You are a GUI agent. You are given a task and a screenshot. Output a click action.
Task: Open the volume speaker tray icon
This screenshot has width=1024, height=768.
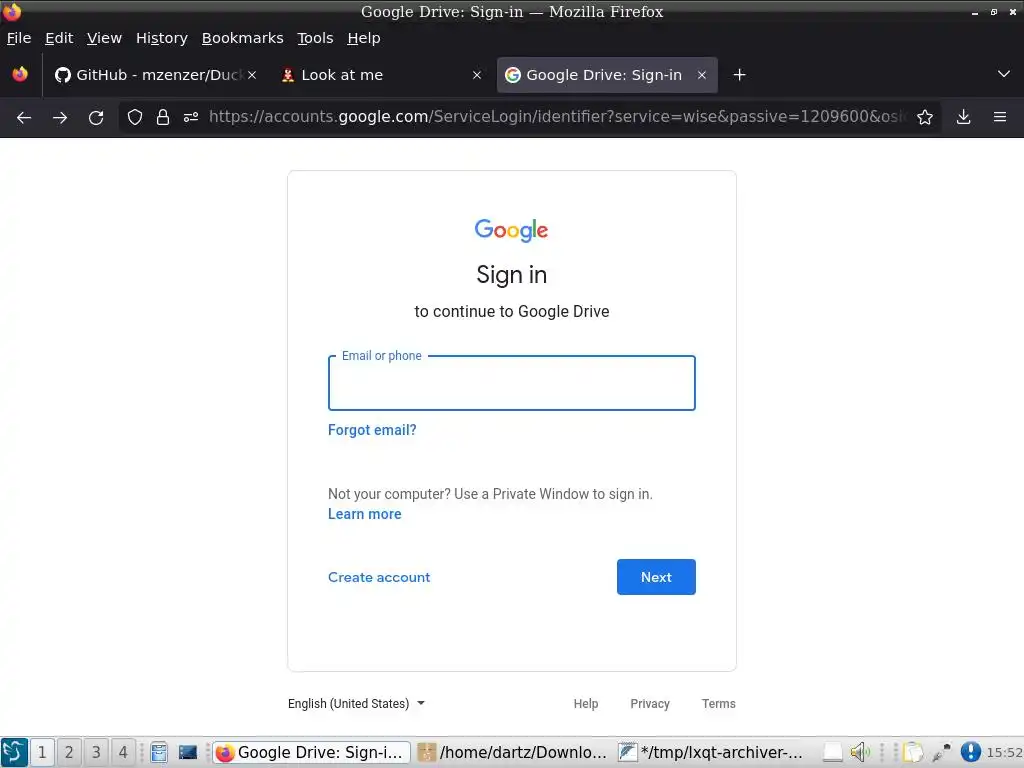click(860, 752)
